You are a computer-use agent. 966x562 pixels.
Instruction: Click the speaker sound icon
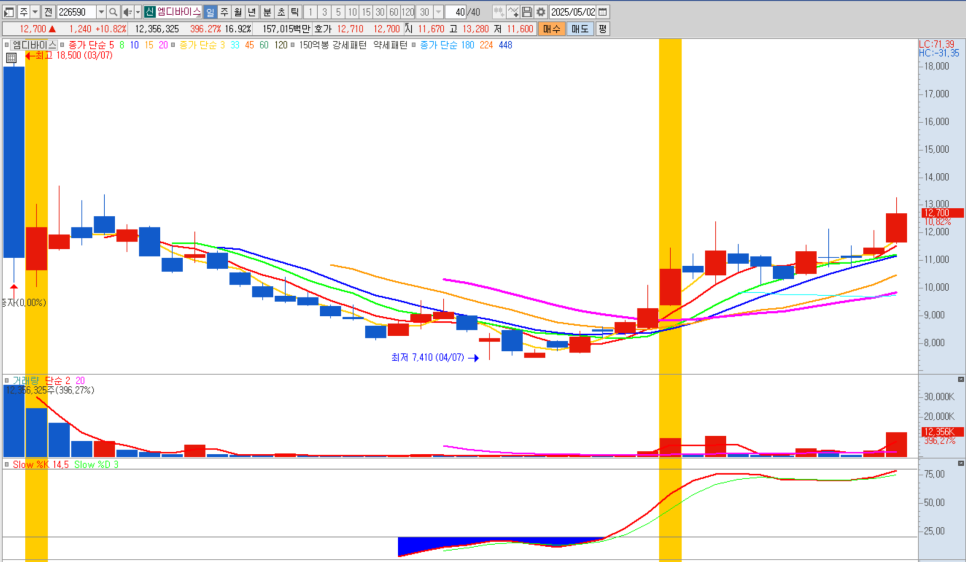[127, 12]
